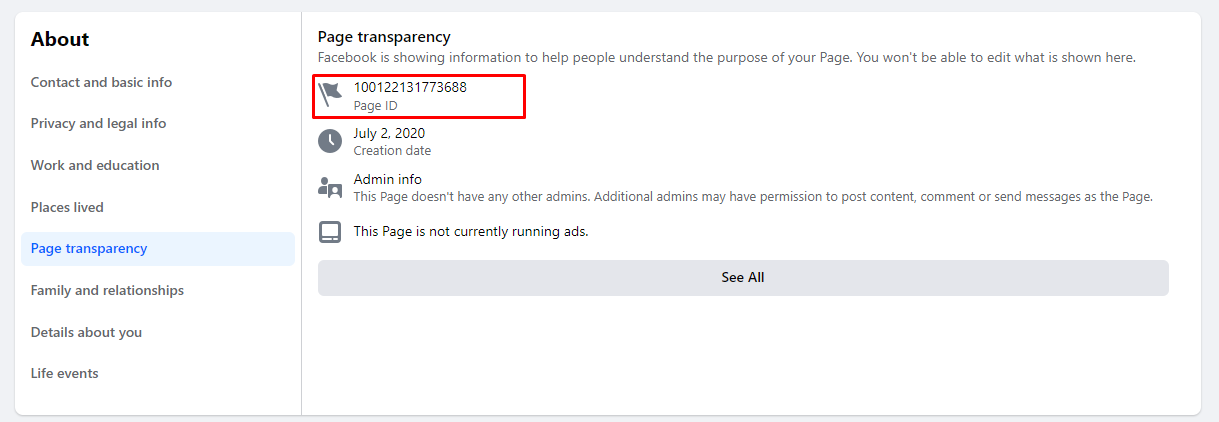Show Details about you

(86, 332)
